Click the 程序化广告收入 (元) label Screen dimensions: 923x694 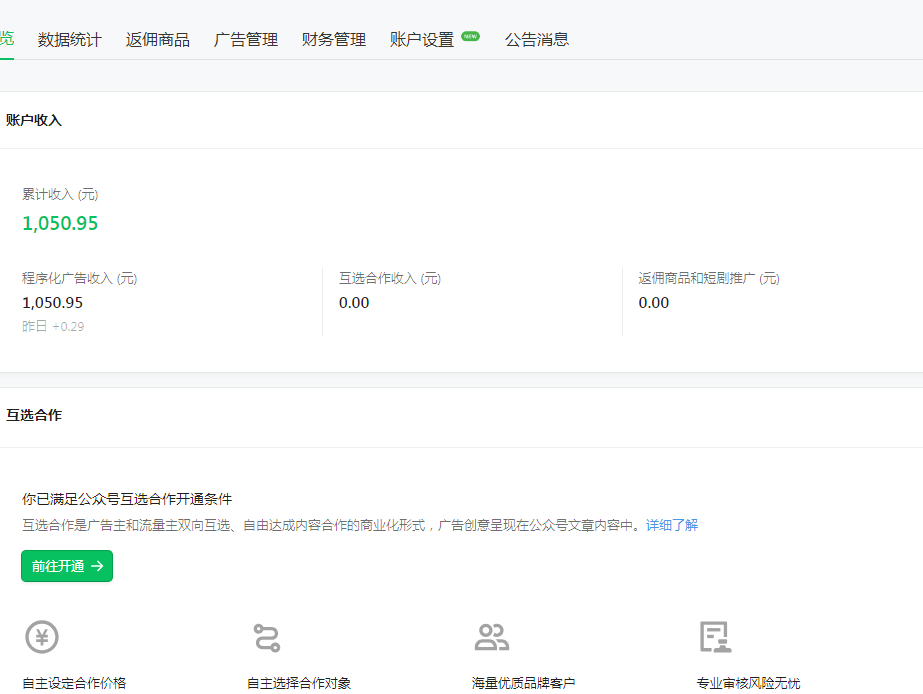click(x=80, y=279)
